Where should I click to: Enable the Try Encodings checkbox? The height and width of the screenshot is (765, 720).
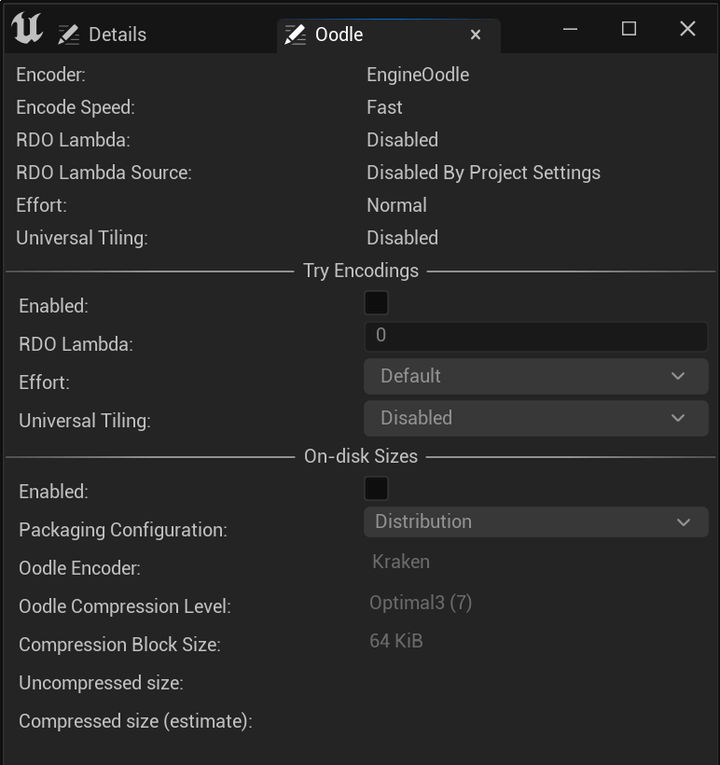(x=376, y=303)
